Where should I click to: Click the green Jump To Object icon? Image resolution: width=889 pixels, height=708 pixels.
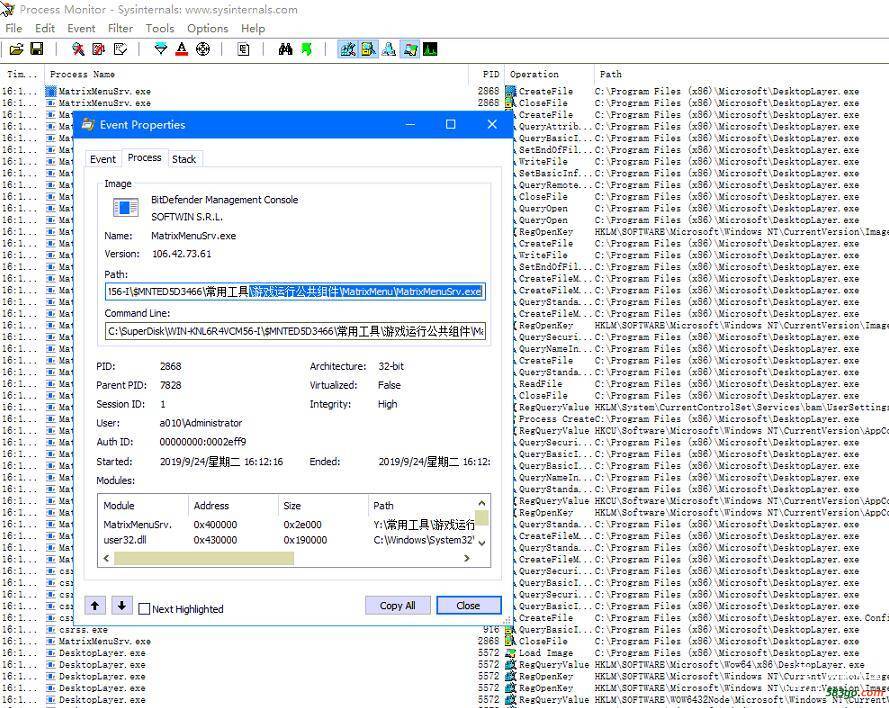click(x=306, y=49)
